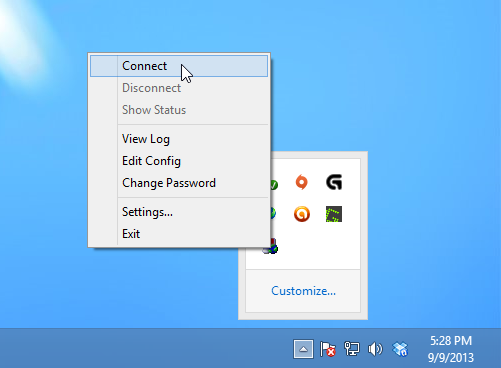Collapse the hidden icons arrow on taskbar

click(x=303, y=349)
